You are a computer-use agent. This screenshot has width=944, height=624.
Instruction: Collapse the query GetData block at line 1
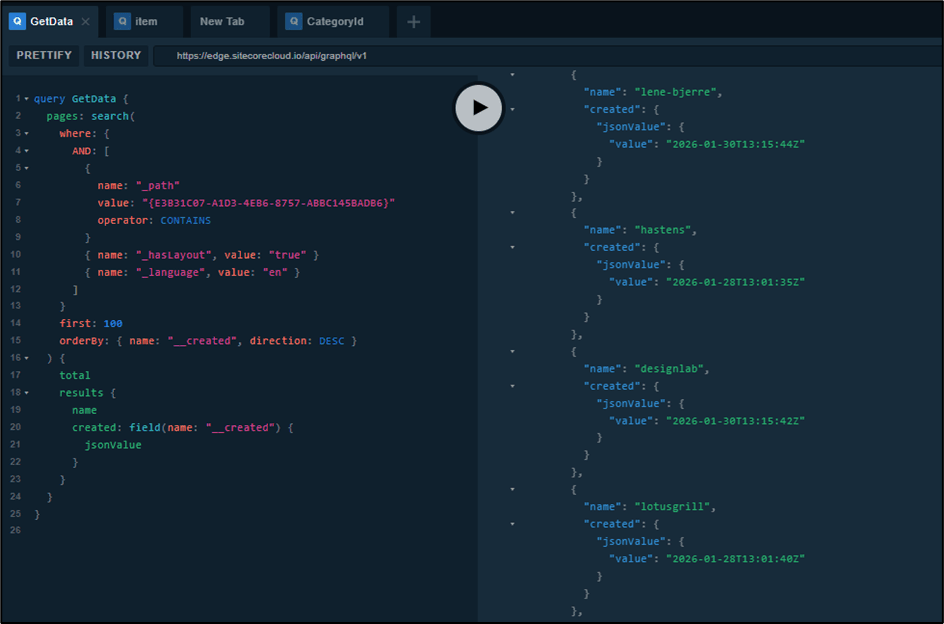[26, 99]
